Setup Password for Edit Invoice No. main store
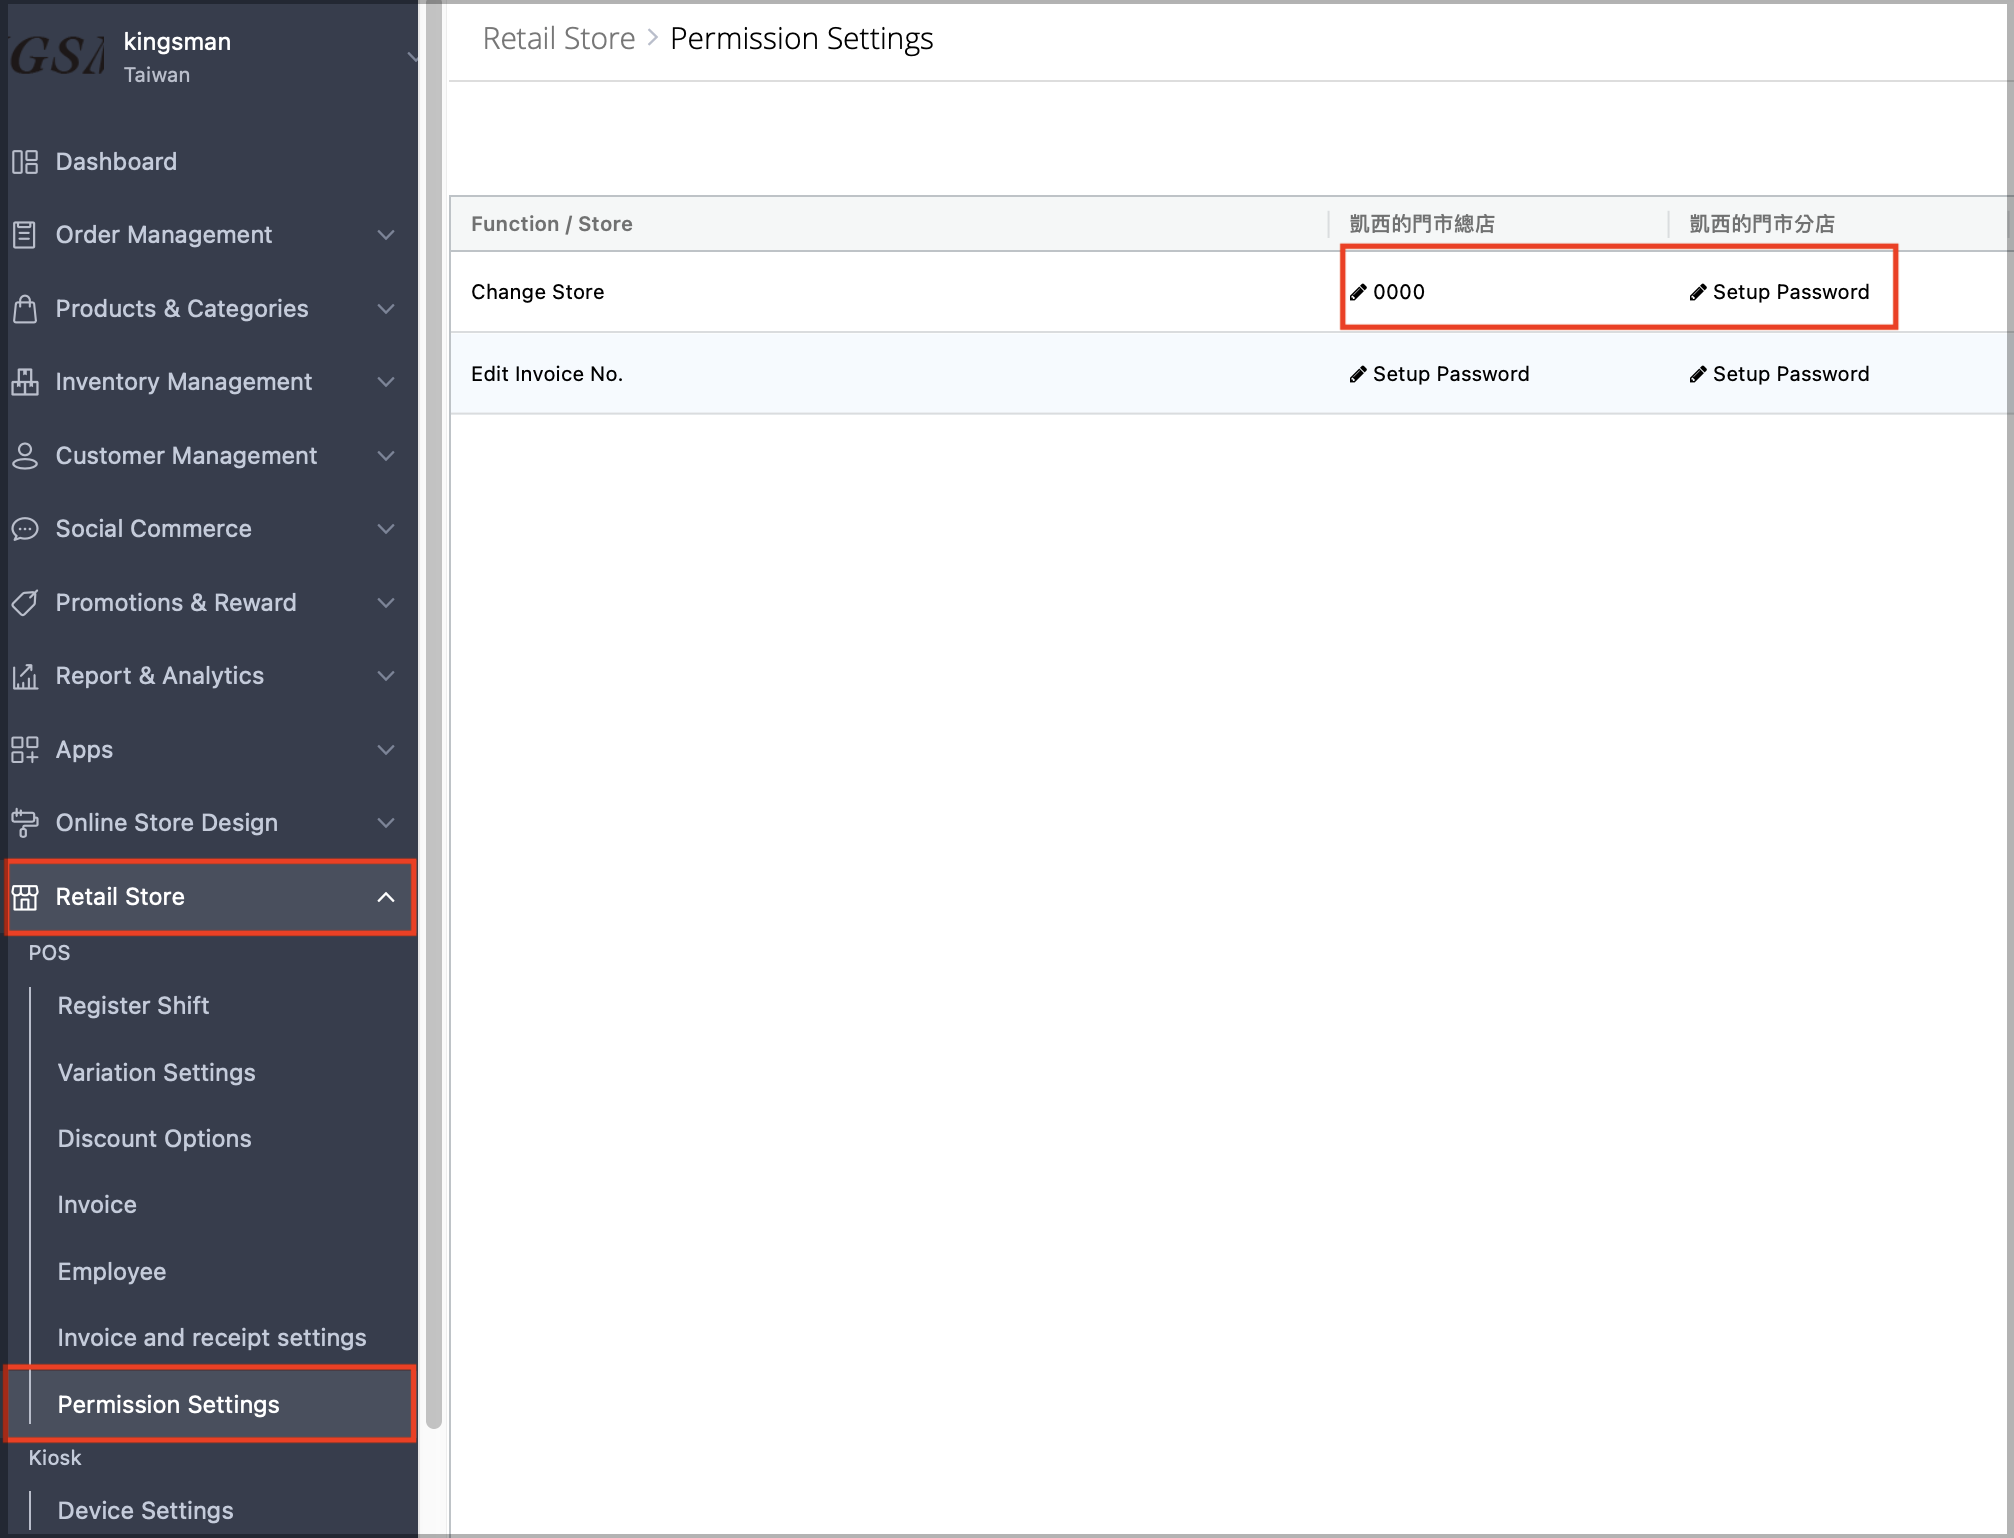This screenshot has width=2014, height=1538. (x=1439, y=374)
